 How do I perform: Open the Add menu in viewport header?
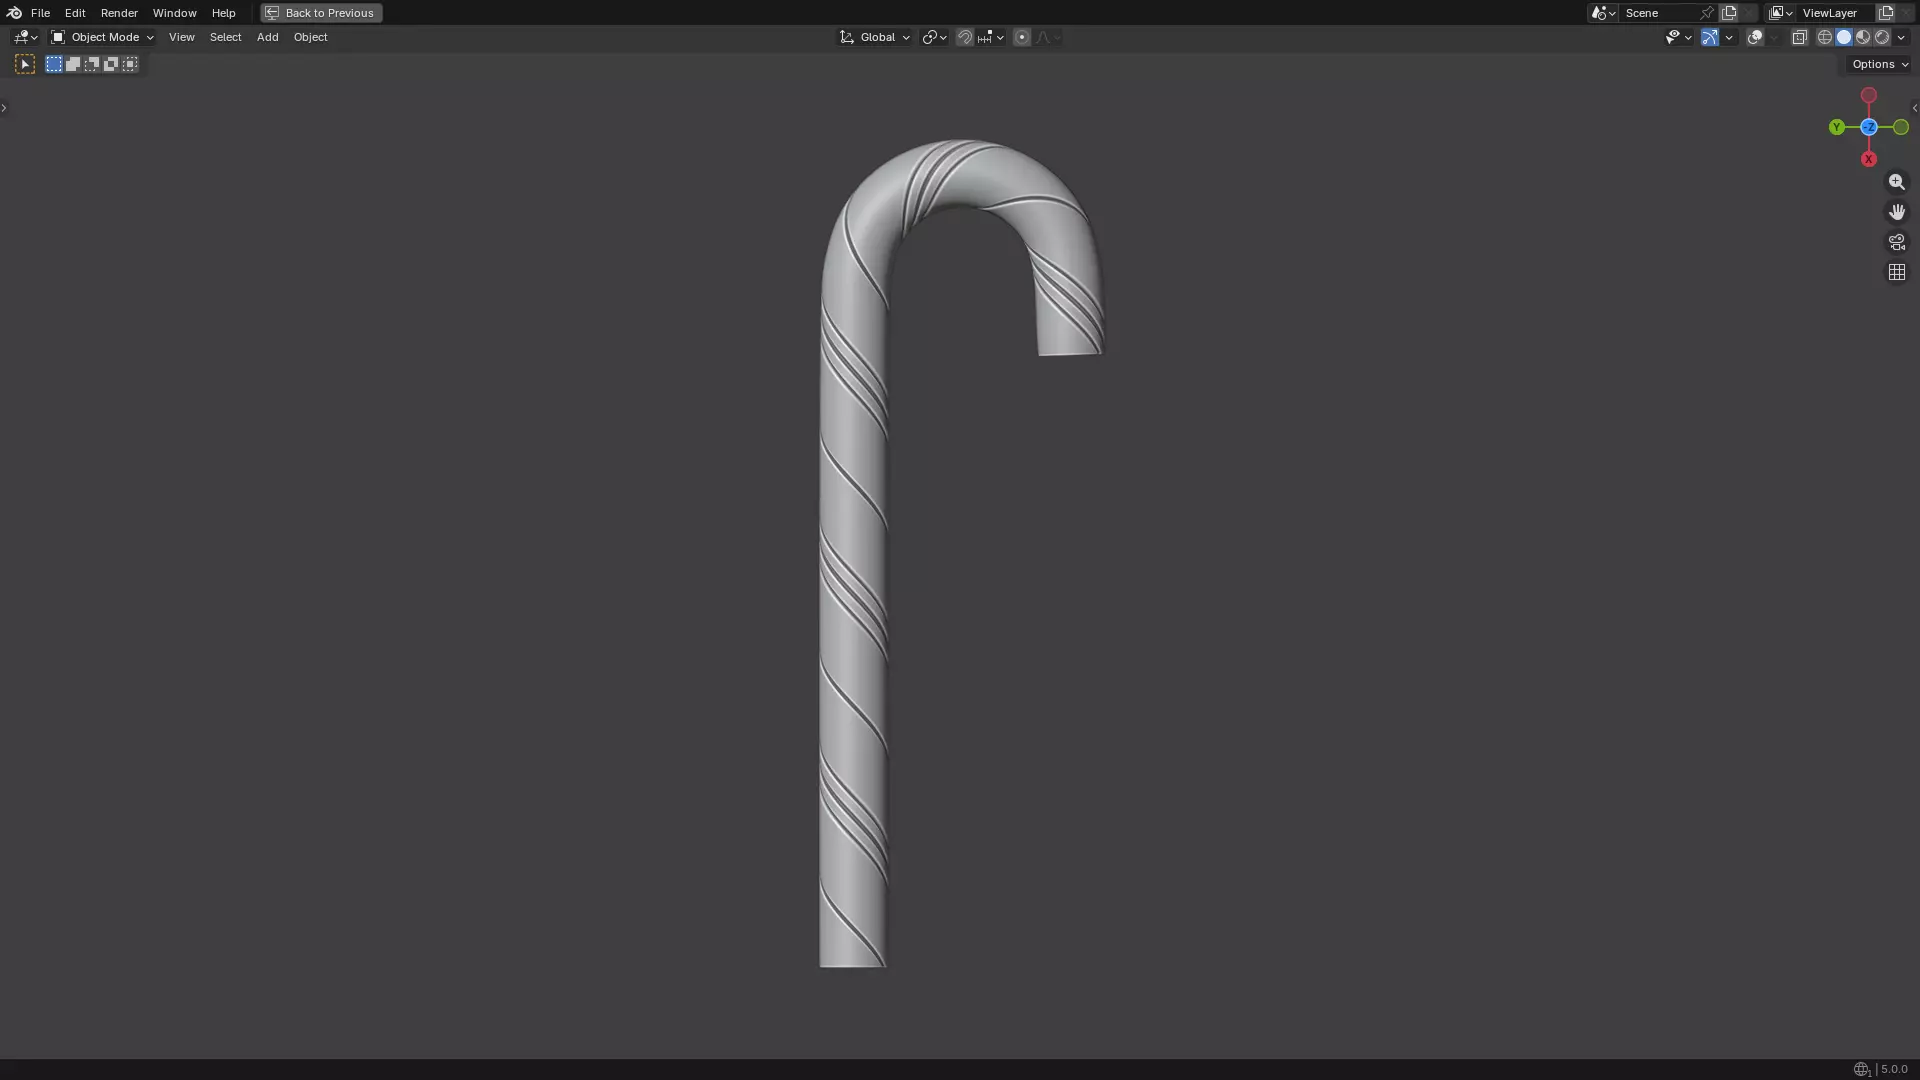coord(267,37)
